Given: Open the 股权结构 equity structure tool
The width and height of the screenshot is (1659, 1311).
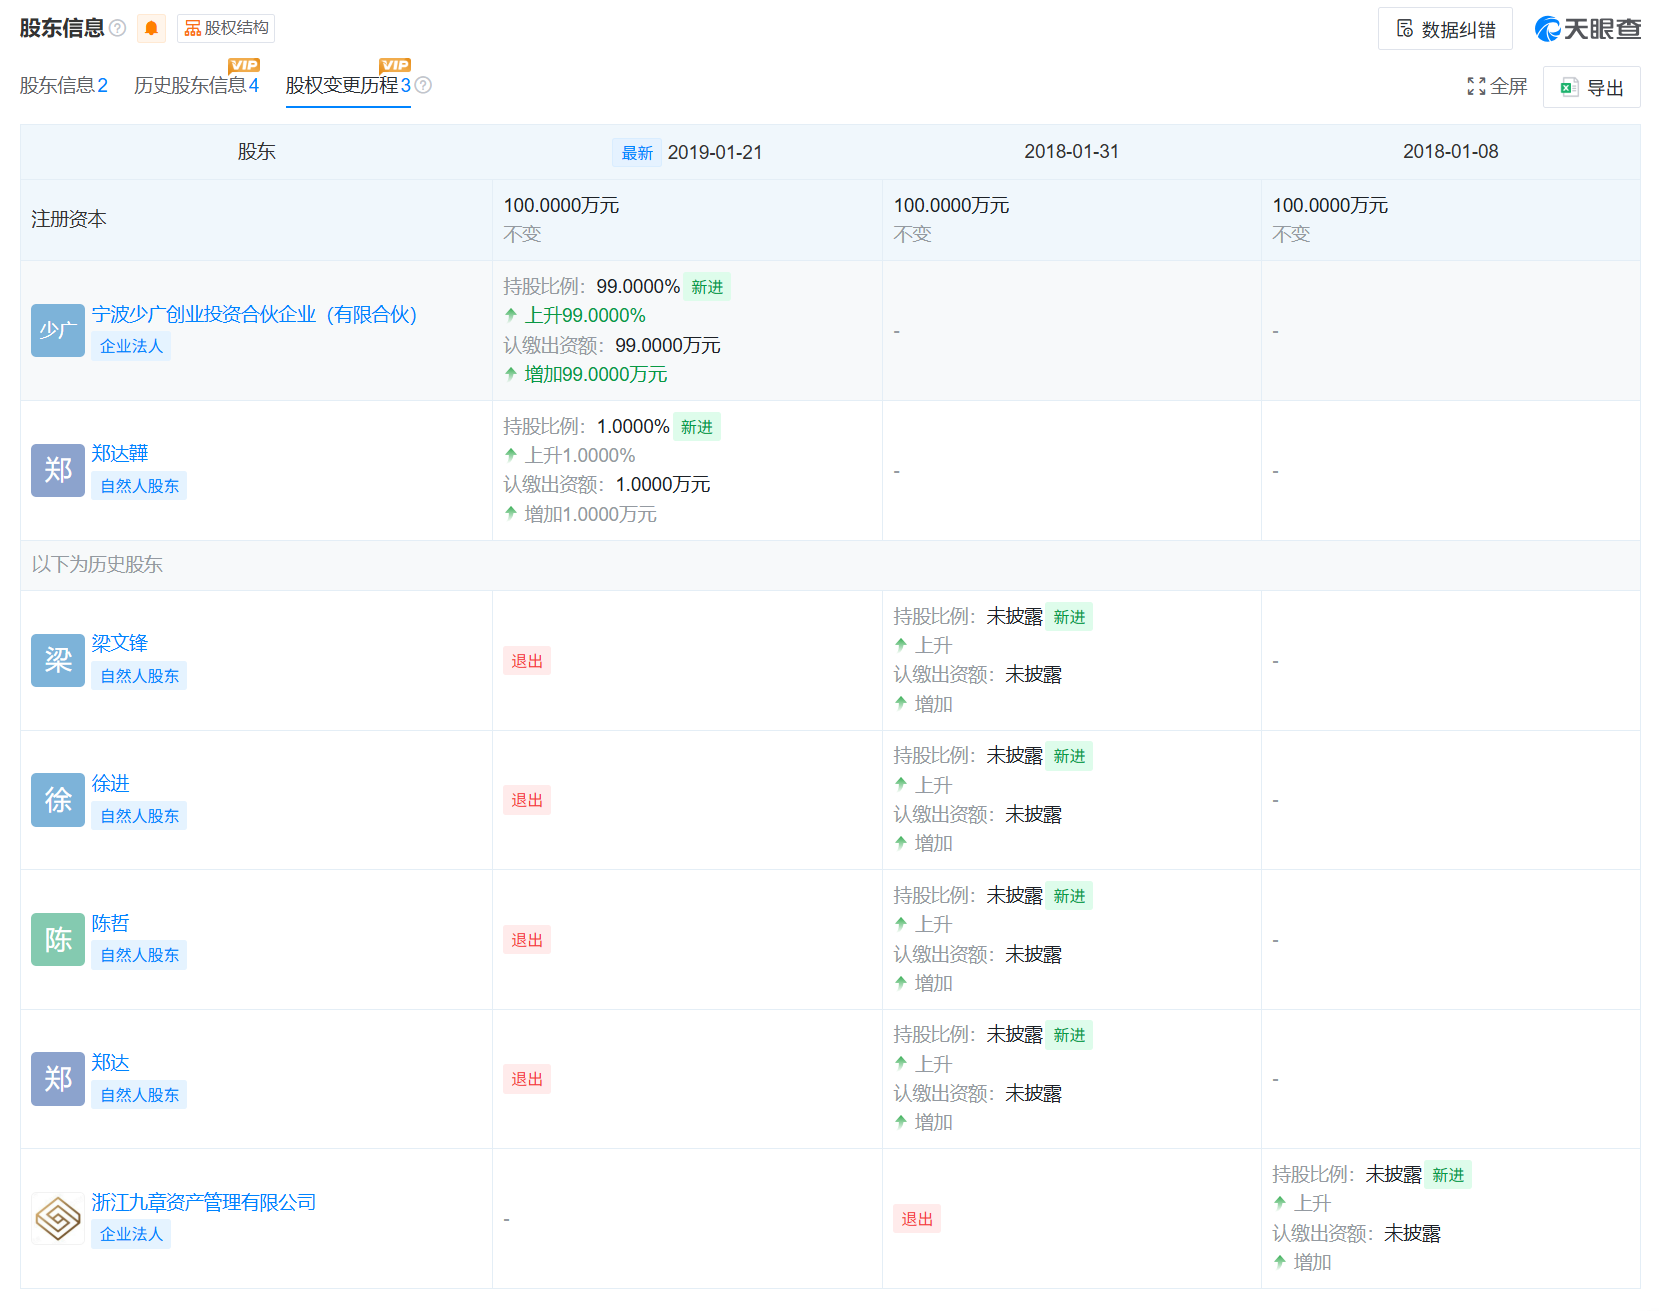Looking at the screenshot, I should 227,27.
